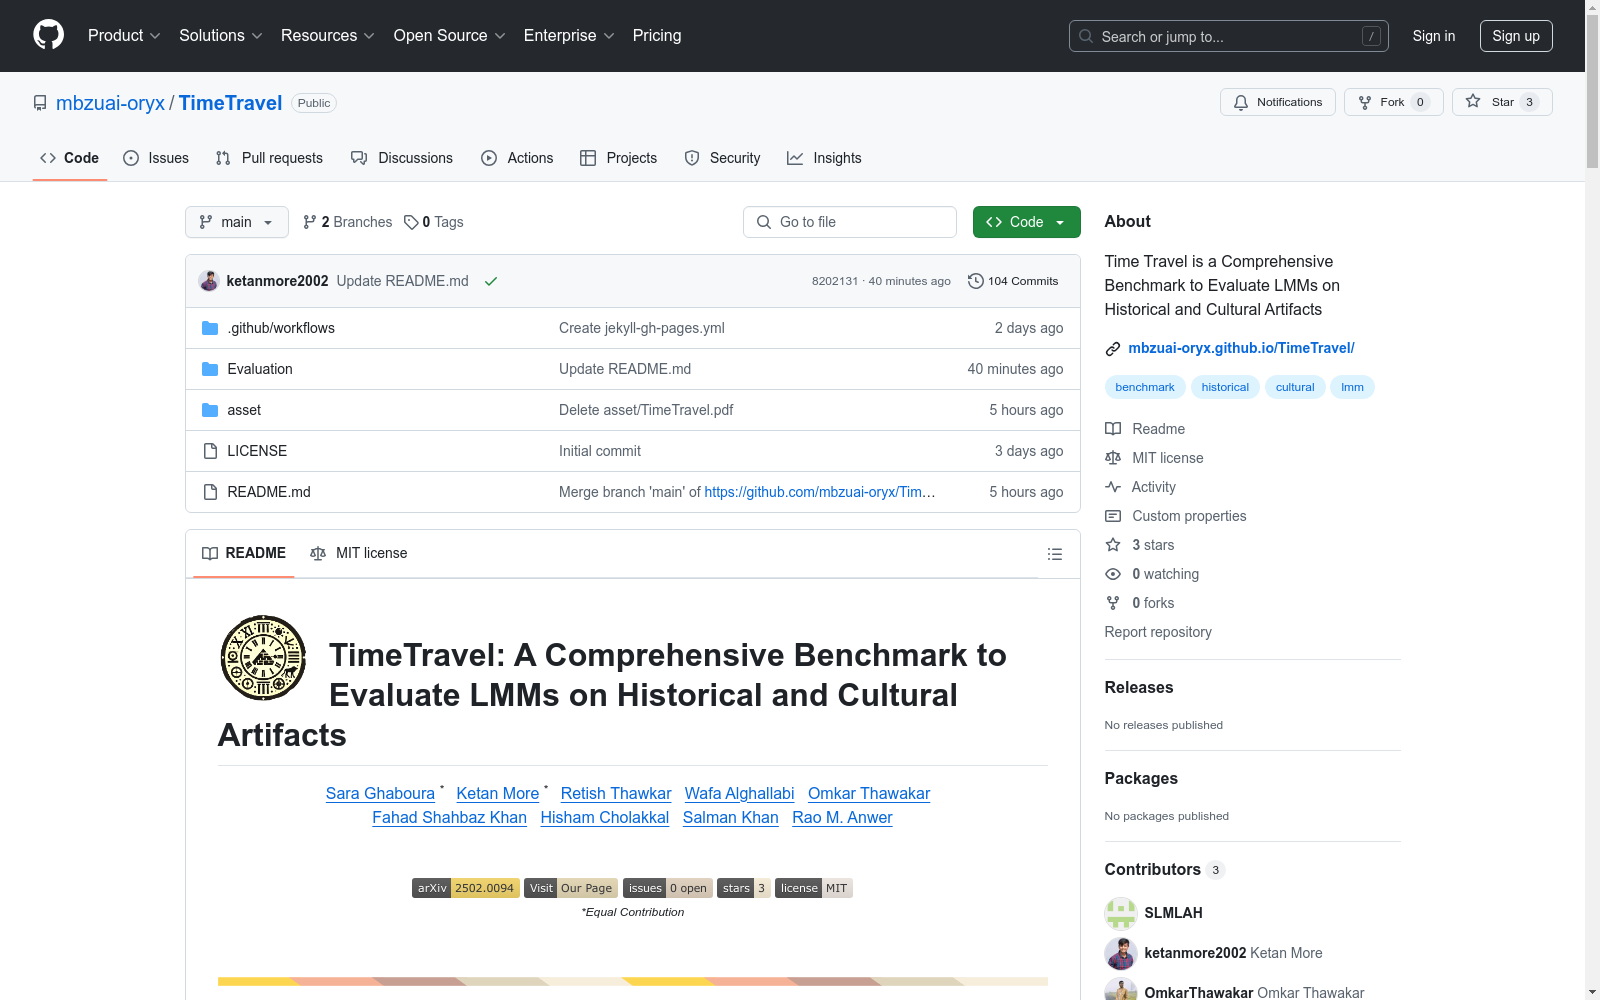Open the main branch selector dropdown
Screen dimensions: 1600x1000
[237, 222]
